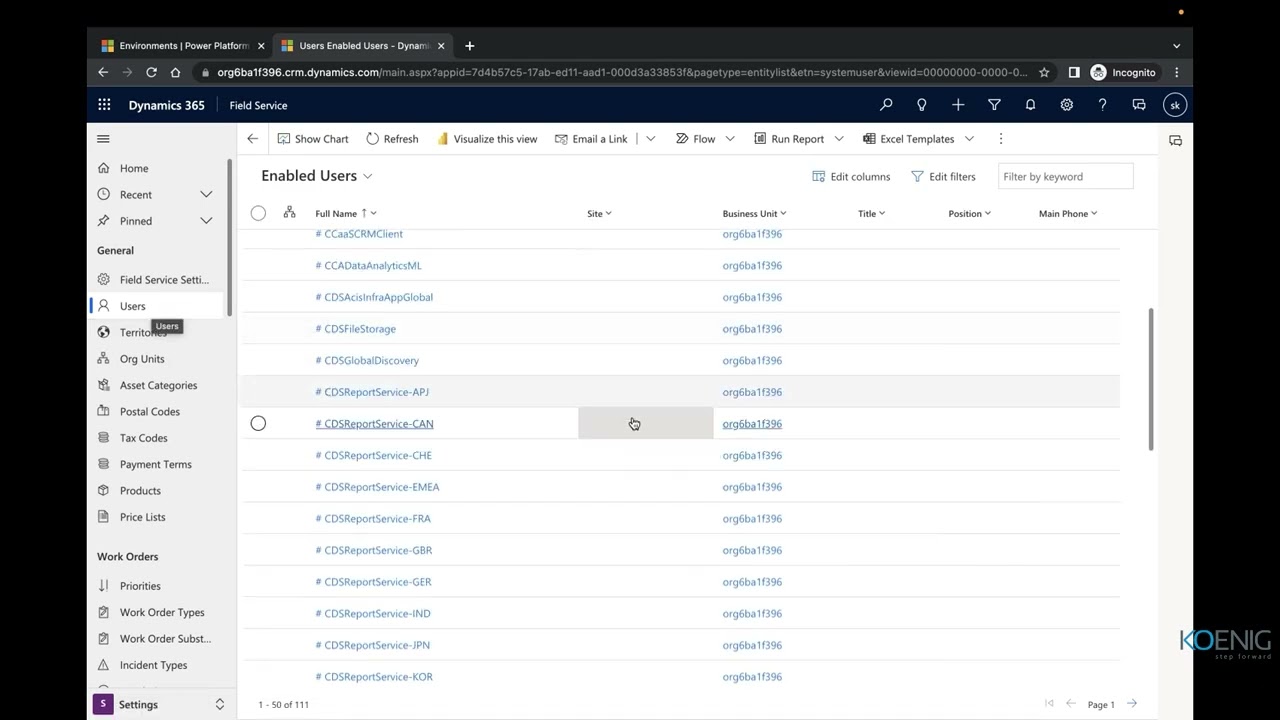Viewport: 1280px width, 720px height.
Task: Open the Dynamics 365 app launcher waffle
Action: click(x=104, y=105)
